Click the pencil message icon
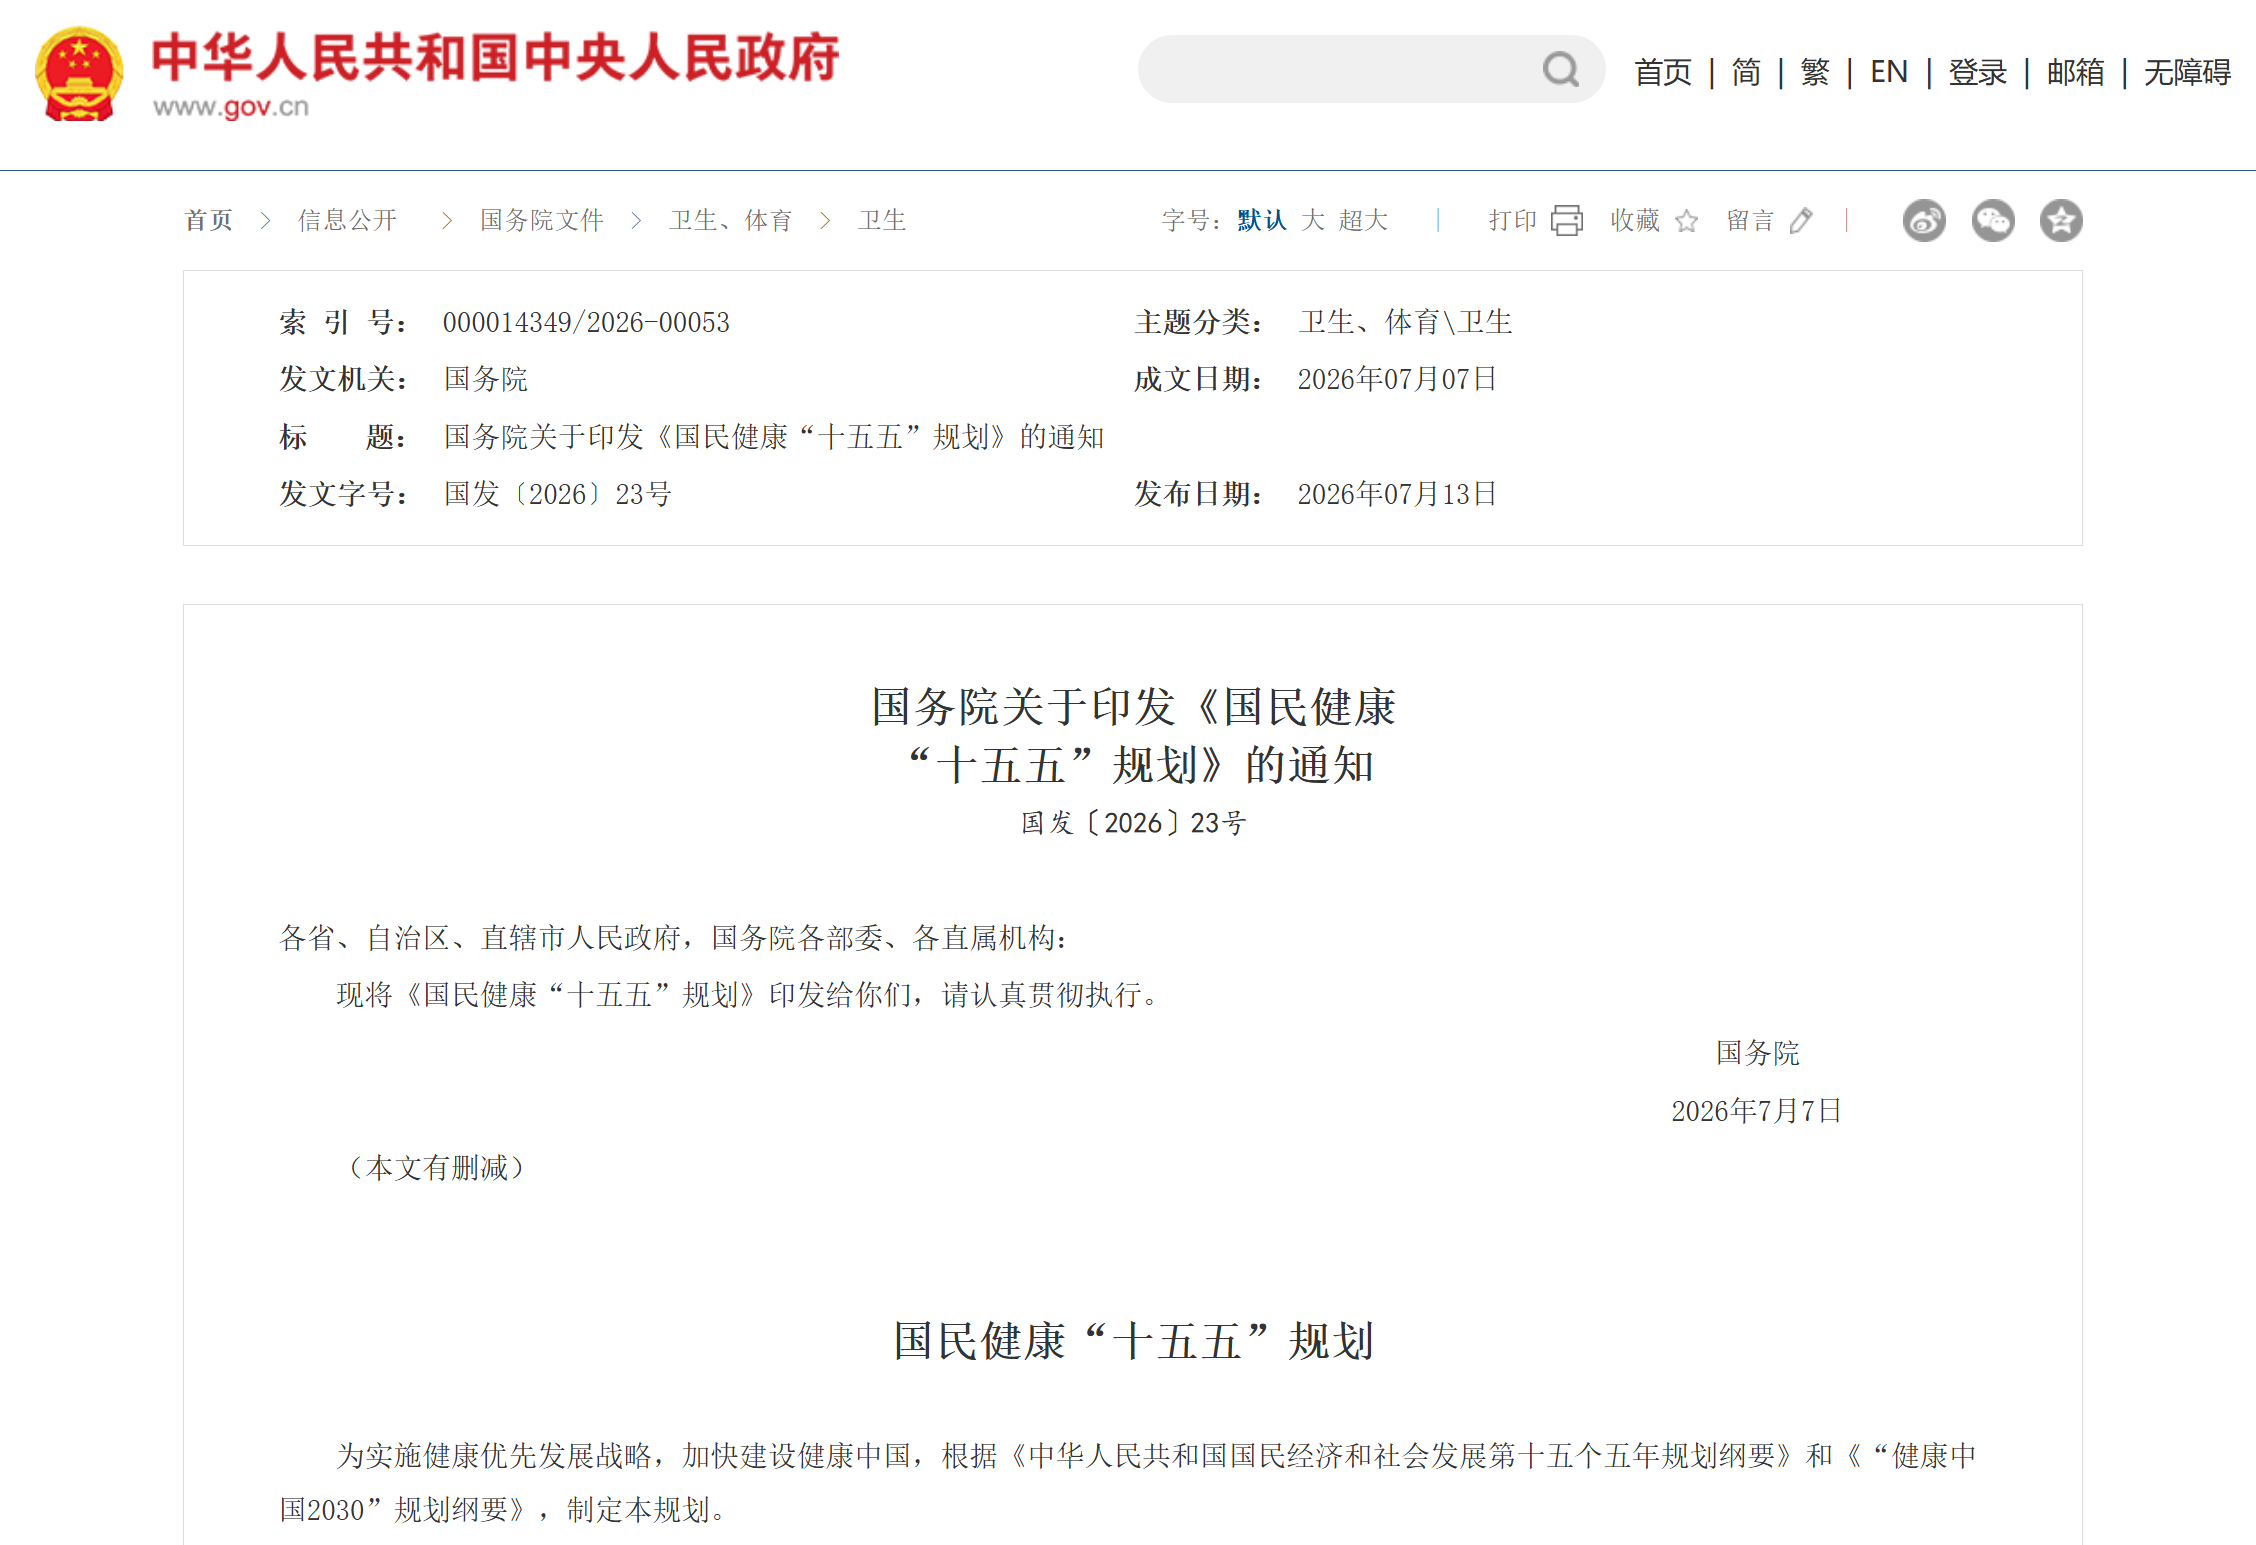The image size is (2256, 1545). pos(1801,220)
